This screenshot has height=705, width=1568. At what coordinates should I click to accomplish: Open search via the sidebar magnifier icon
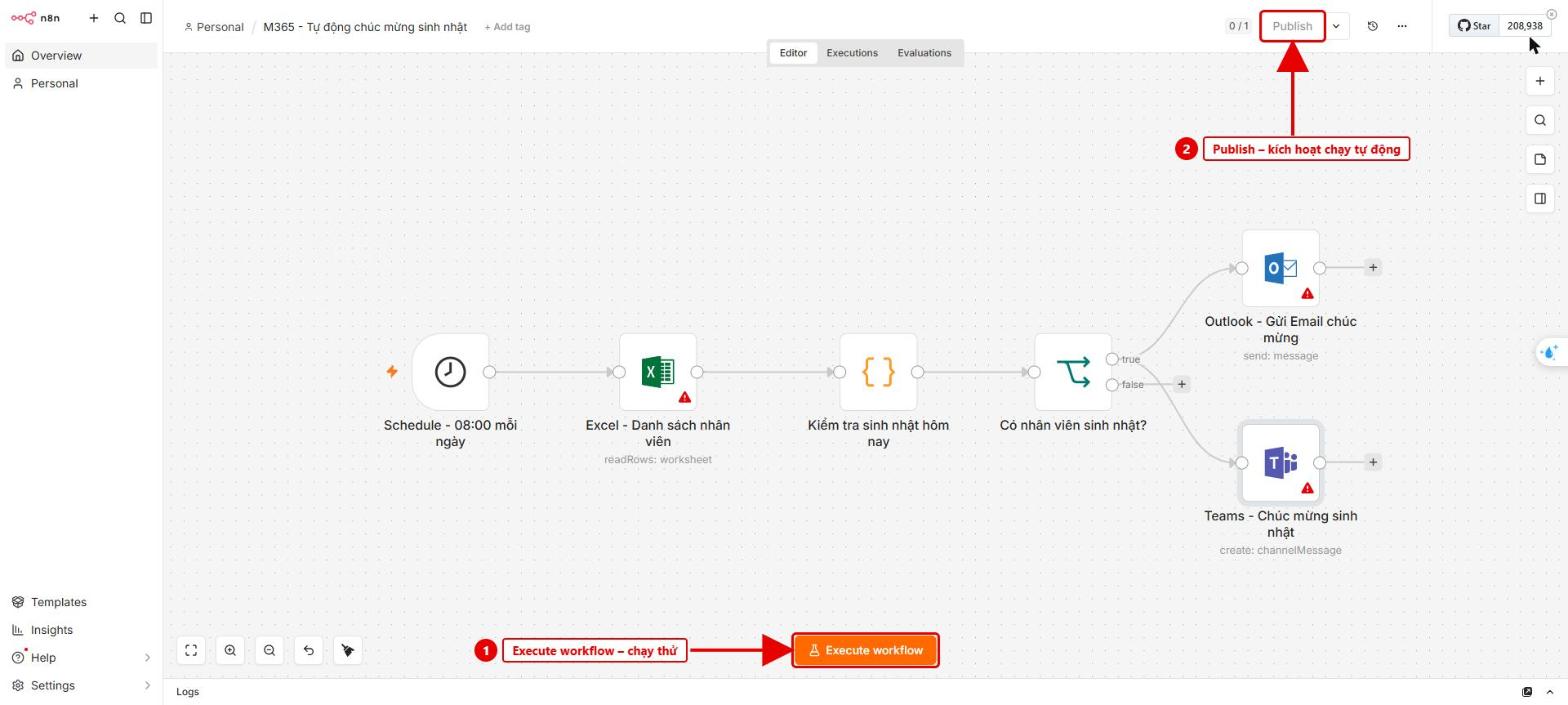coord(120,18)
